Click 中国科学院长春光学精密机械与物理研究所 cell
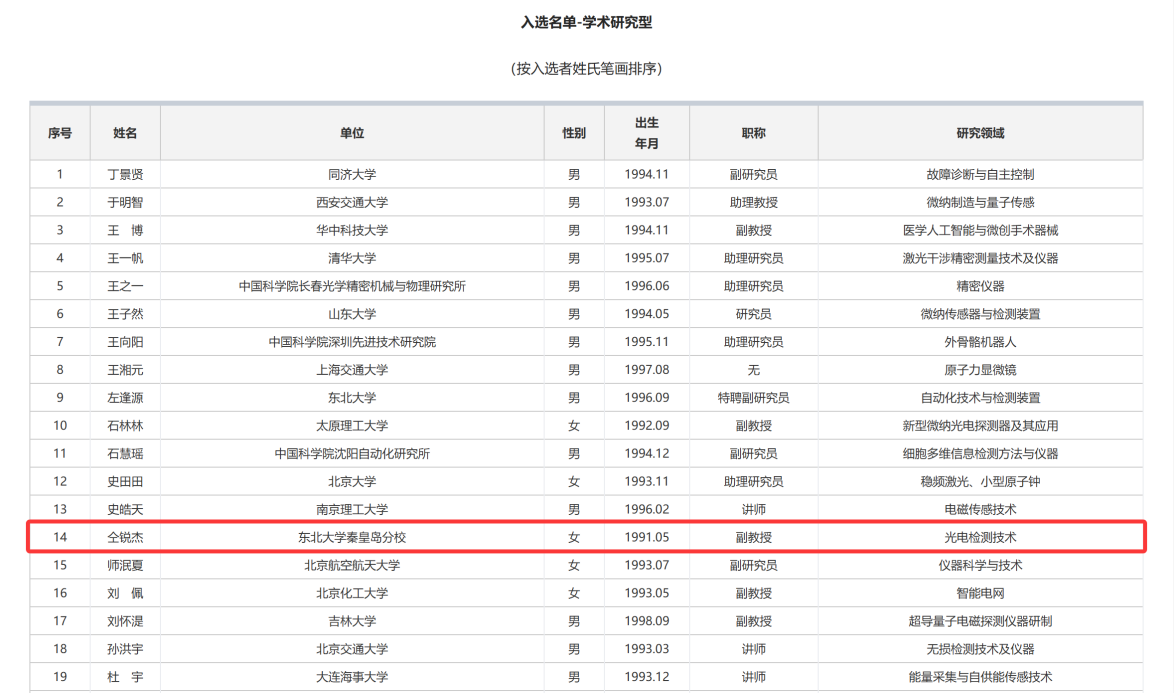 click(x=352, y=286)
